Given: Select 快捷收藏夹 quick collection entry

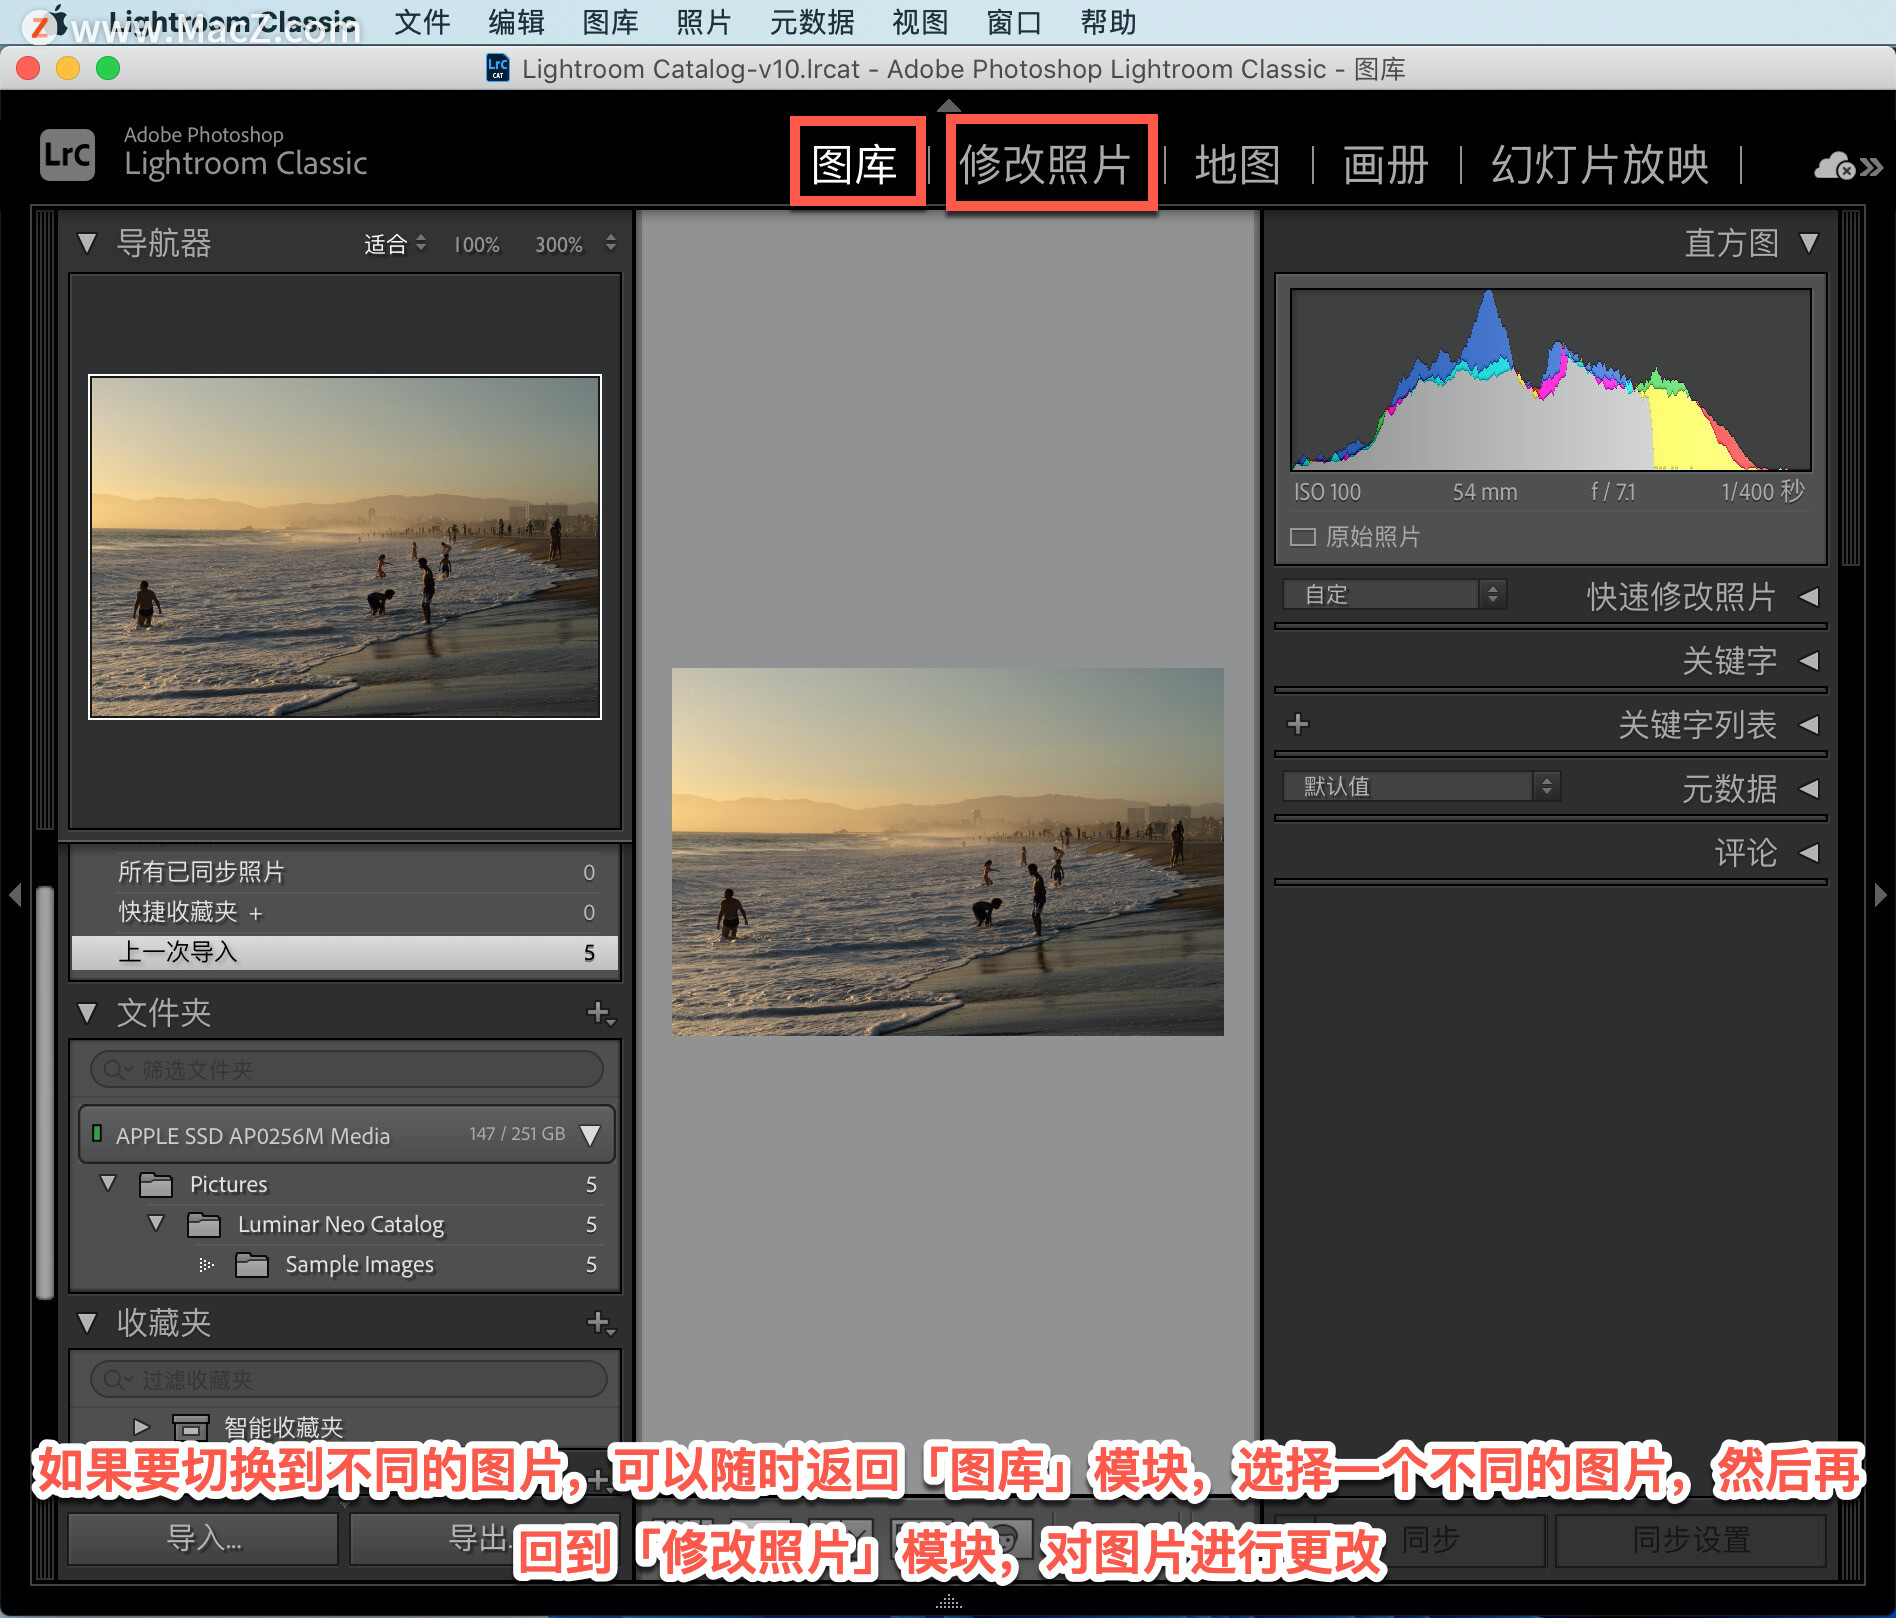Looking at the screenshot, I should point(345,912).
